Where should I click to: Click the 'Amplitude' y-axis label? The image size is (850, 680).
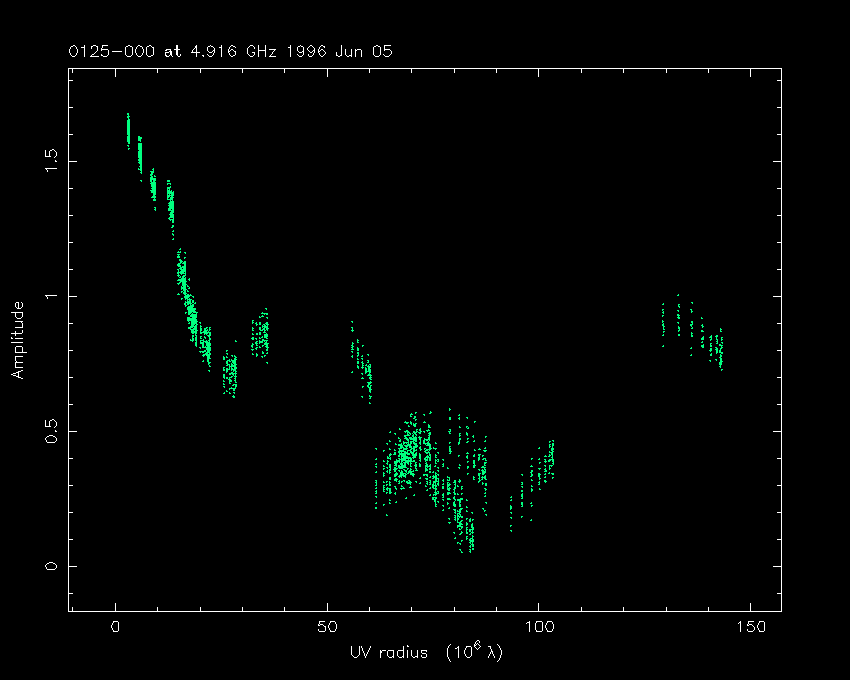(x=18, y=342)
